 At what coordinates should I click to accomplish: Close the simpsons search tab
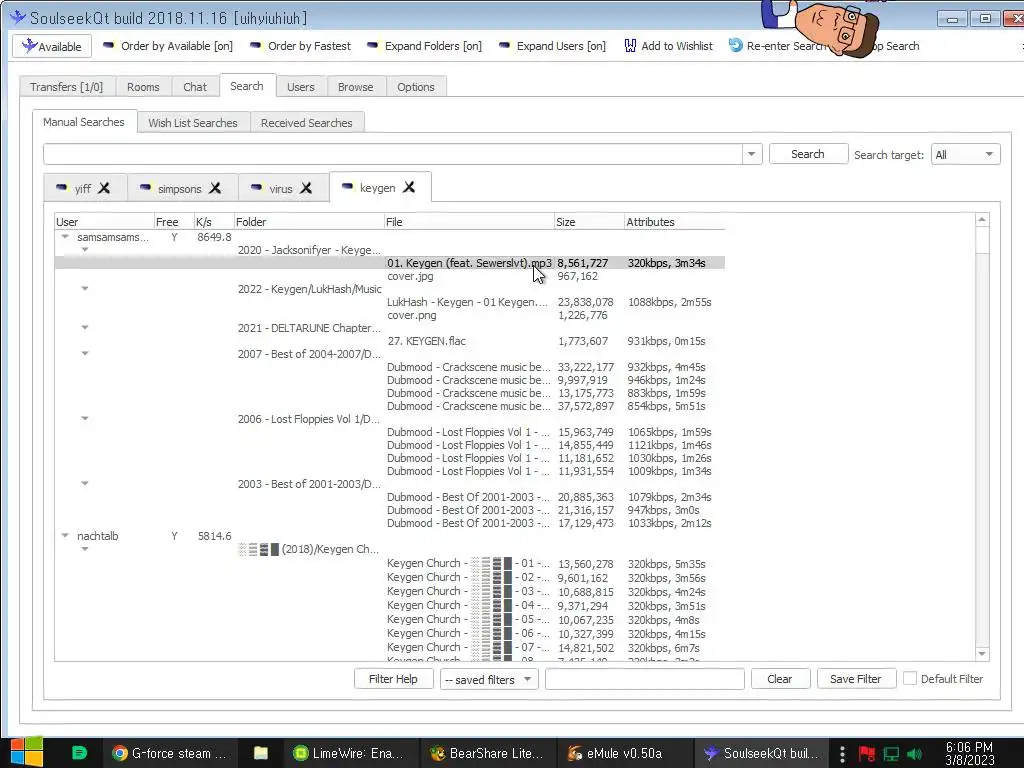215,188
